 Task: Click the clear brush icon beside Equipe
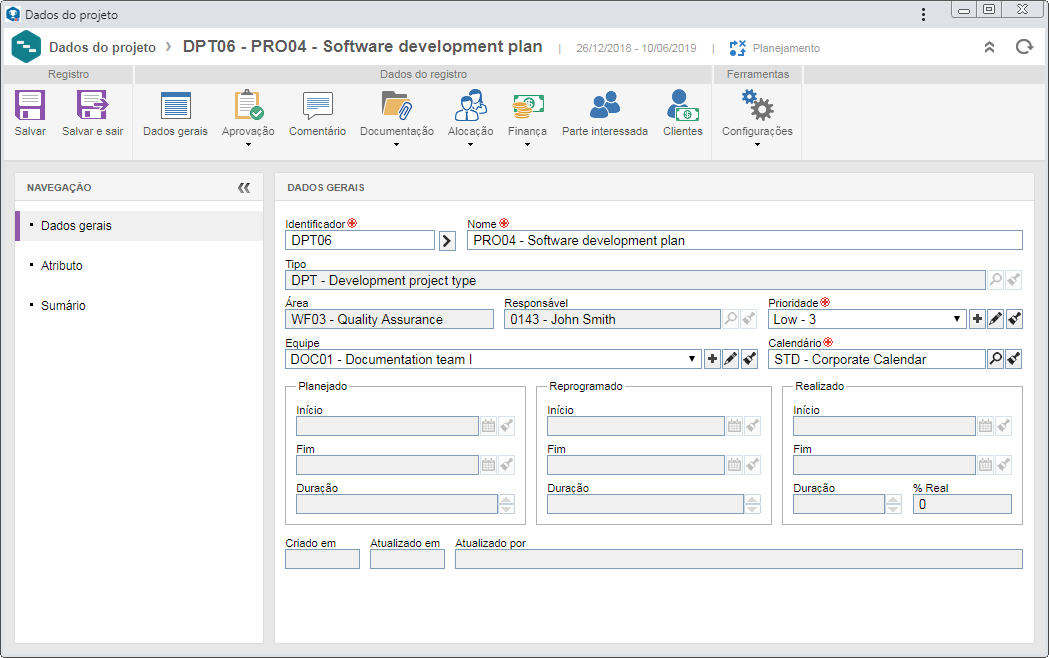pyautogui.click(x=749, y=359)
